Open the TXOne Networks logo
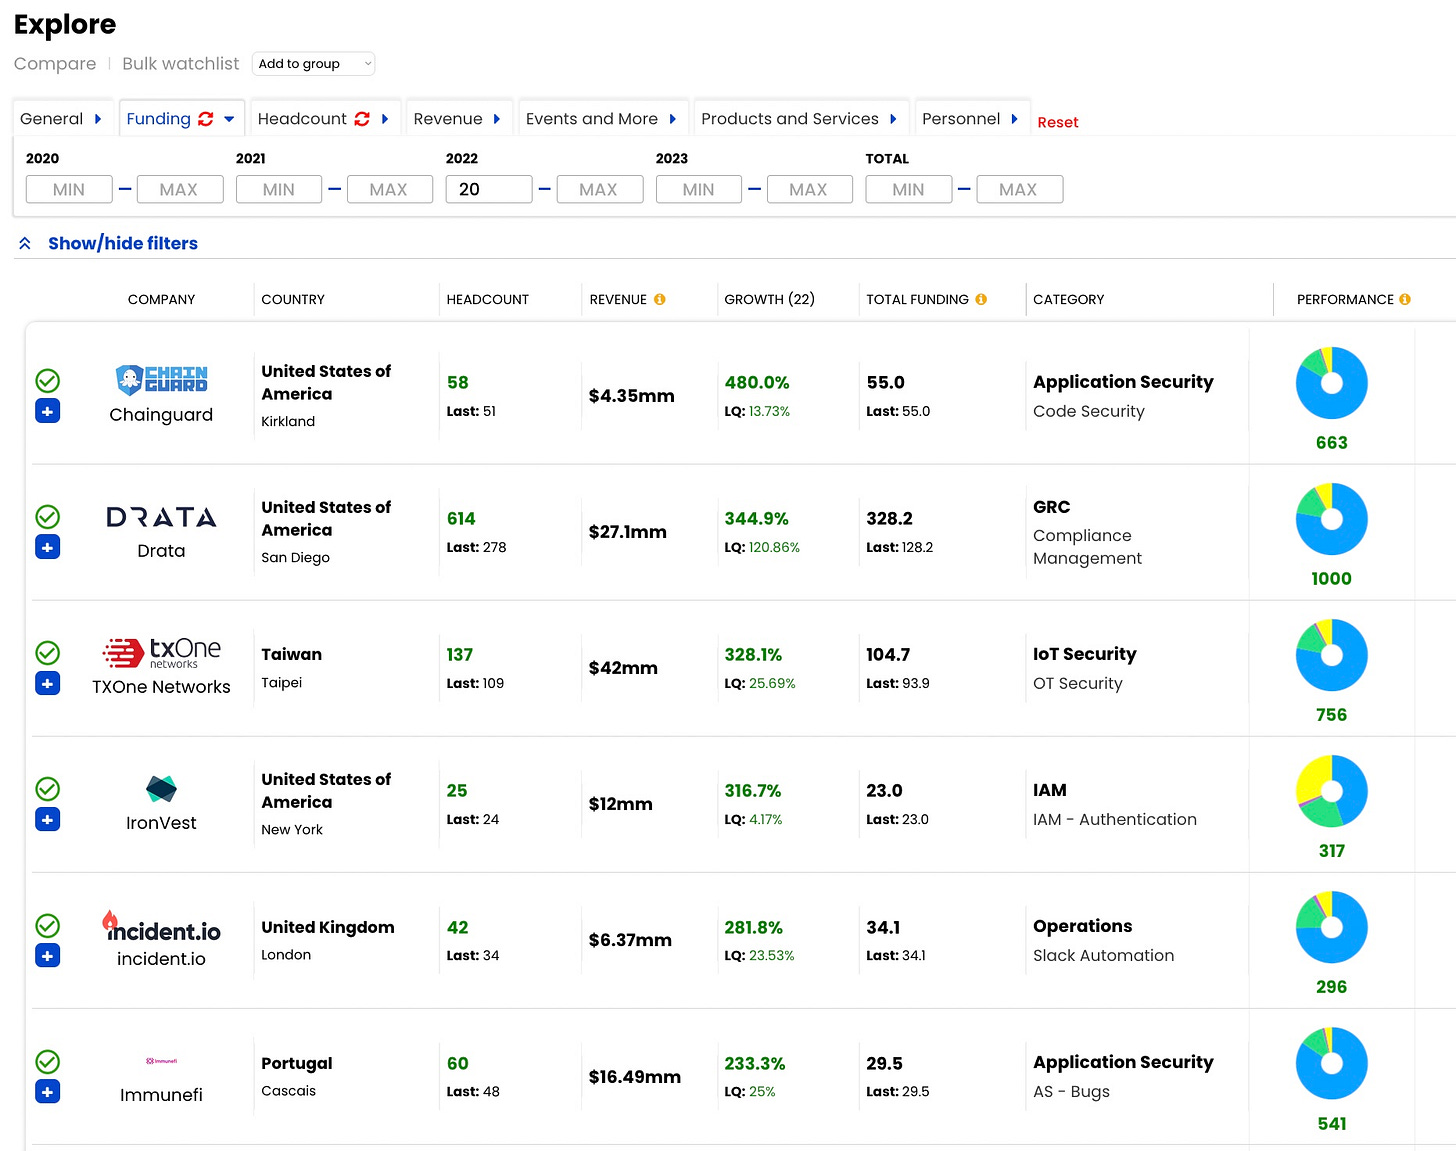This screenshot has width=1456, height=1151. (x=161, y=652)
